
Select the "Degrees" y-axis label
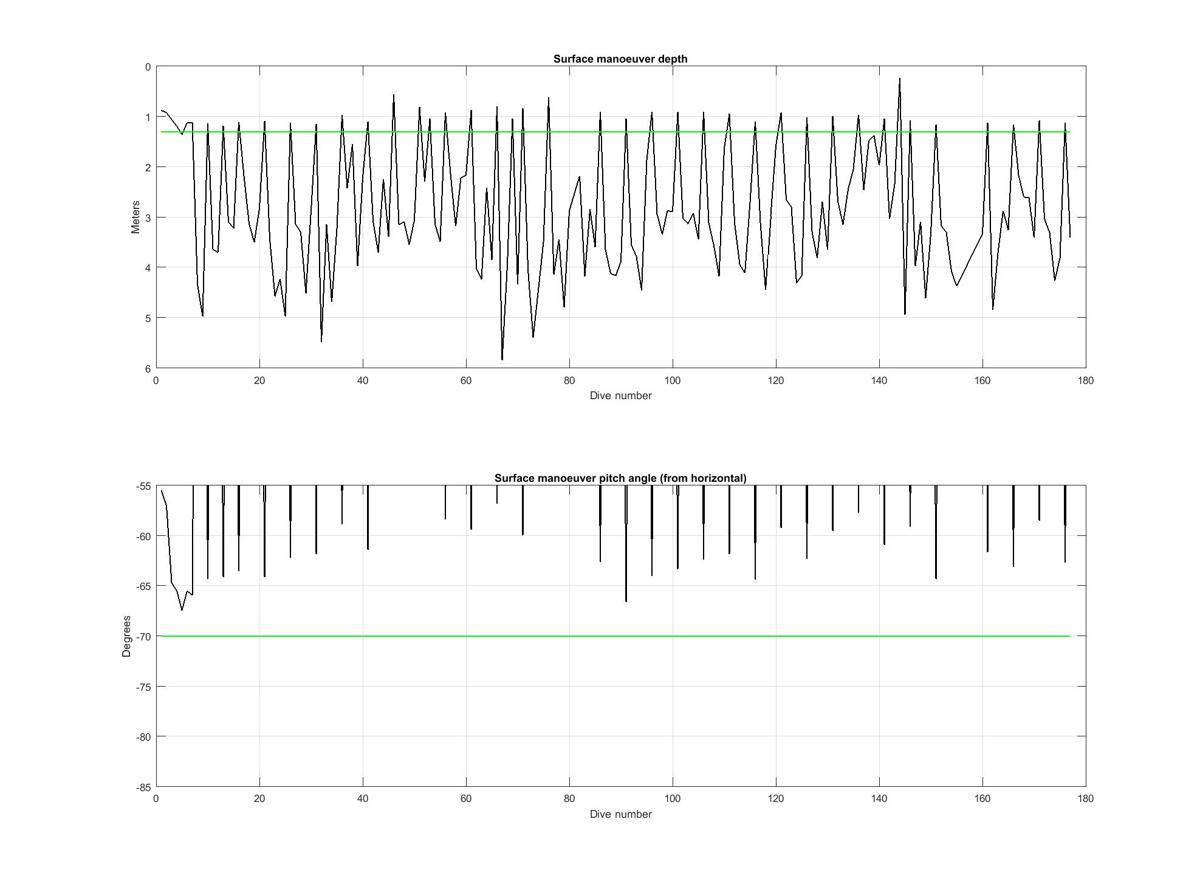127,636
